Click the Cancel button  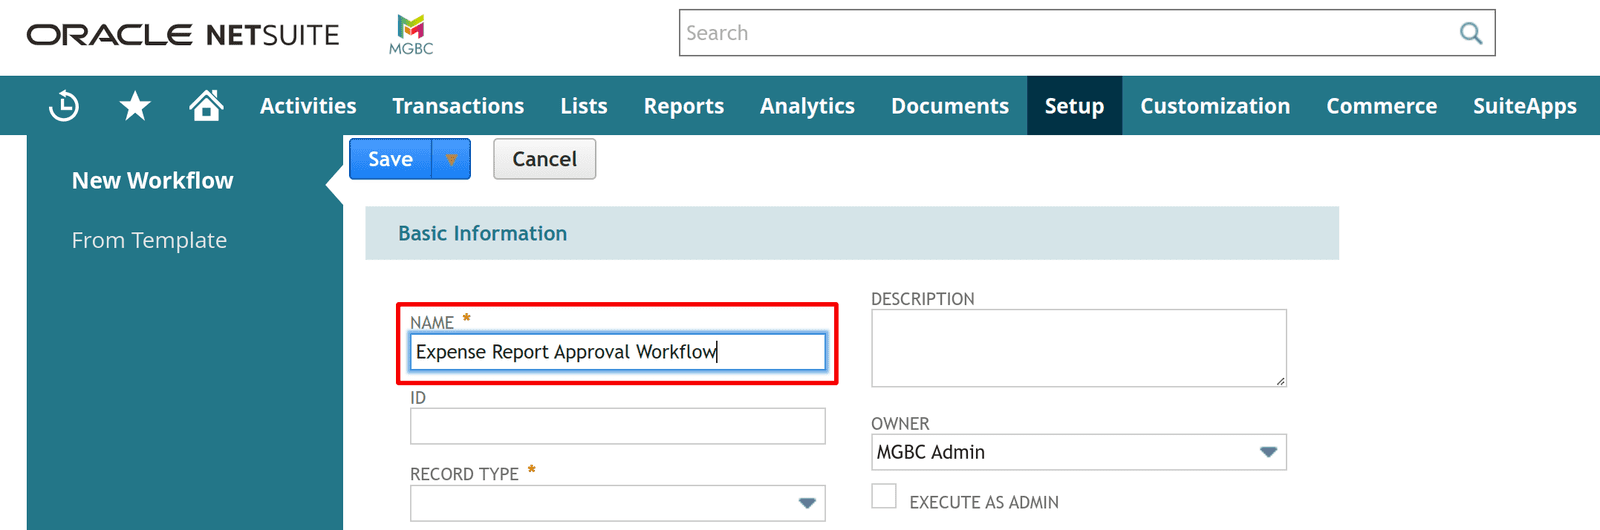coord(545,159)
